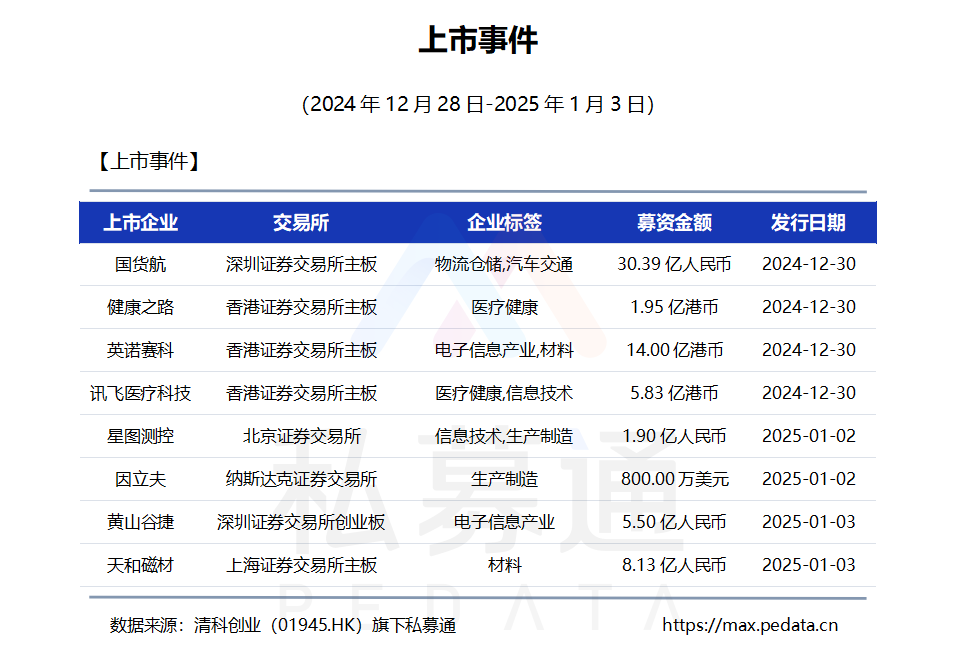Click the company name 国货航
The height and width of the screenshot is (665, 957).
pyautogui.click(x=140, y=264)
